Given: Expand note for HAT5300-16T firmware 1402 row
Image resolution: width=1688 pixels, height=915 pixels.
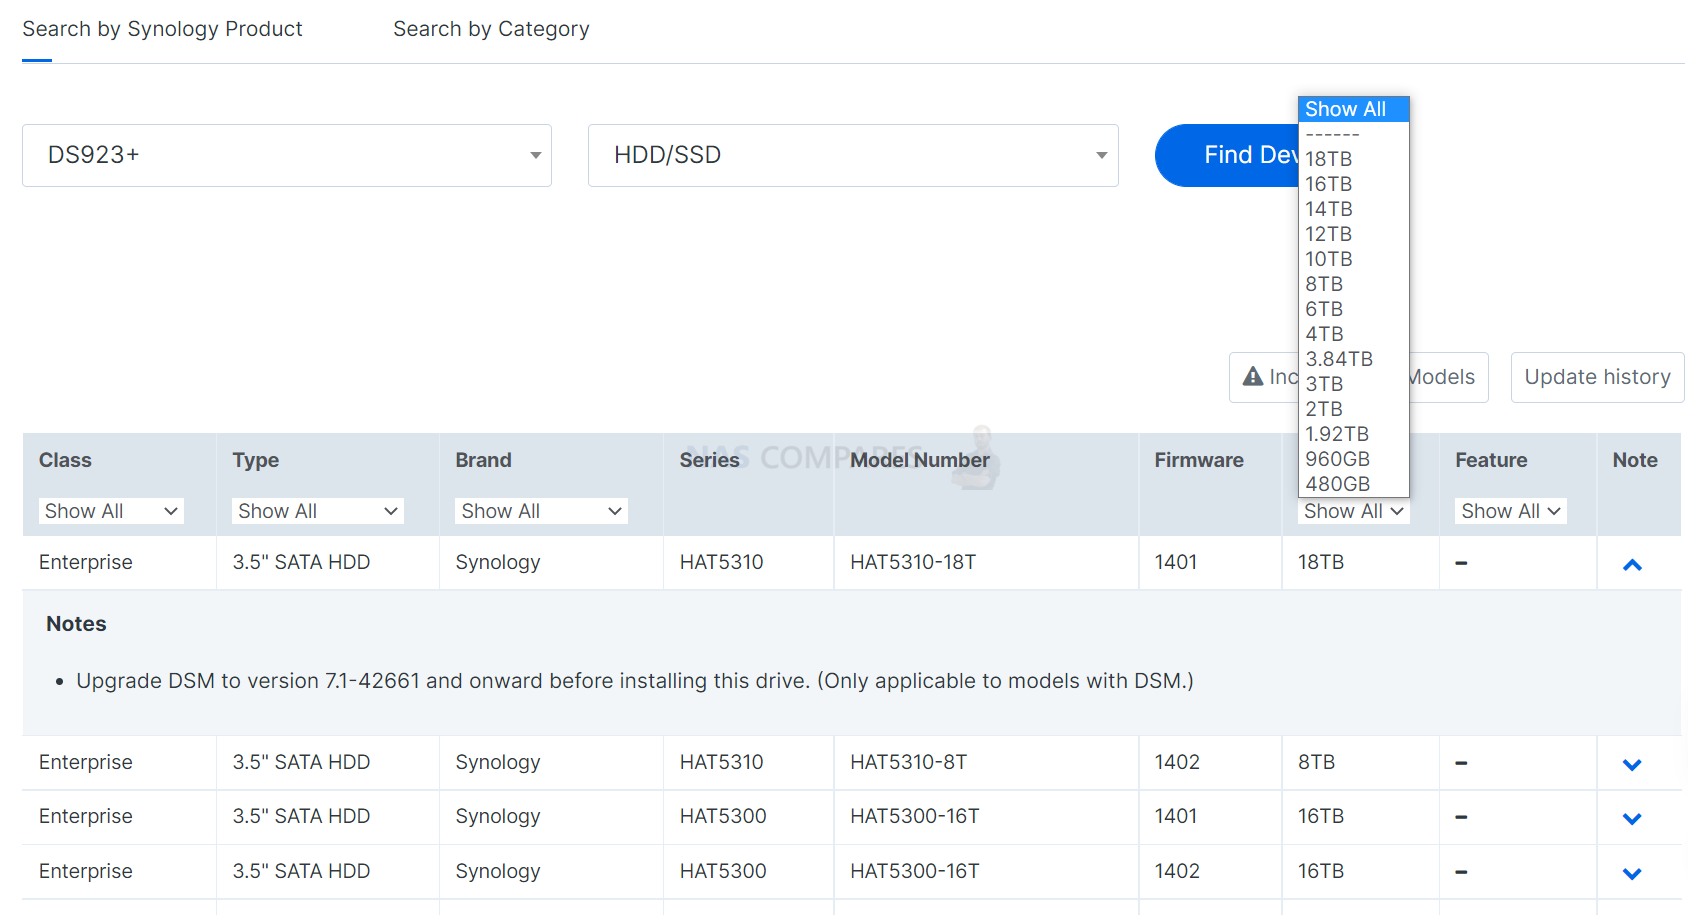Looking at the screenshot, I should coord(1632,874).
